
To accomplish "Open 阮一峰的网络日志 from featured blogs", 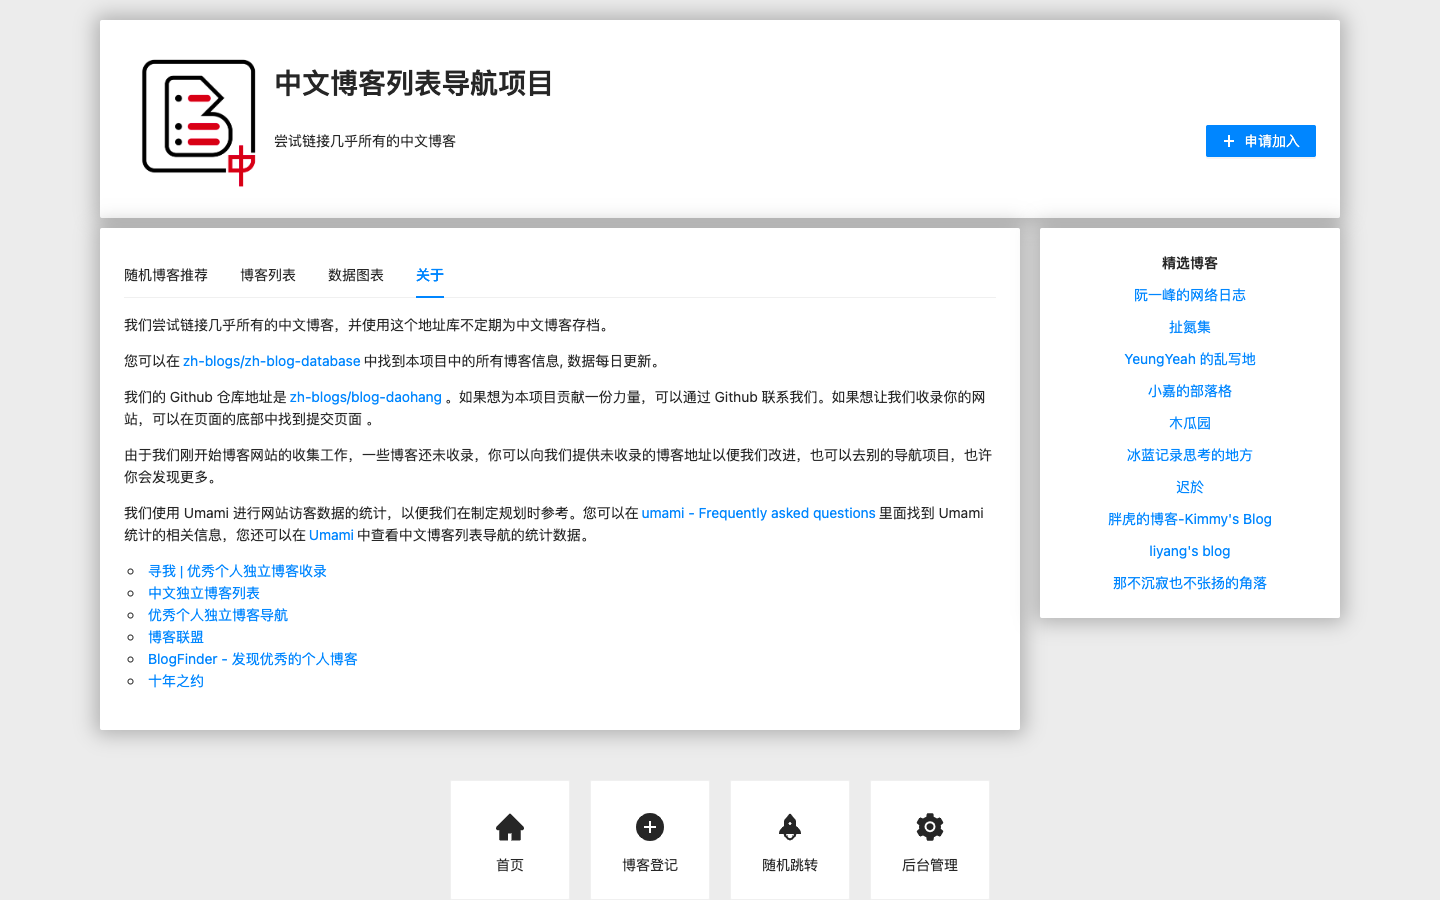I will pos(1189,295).
